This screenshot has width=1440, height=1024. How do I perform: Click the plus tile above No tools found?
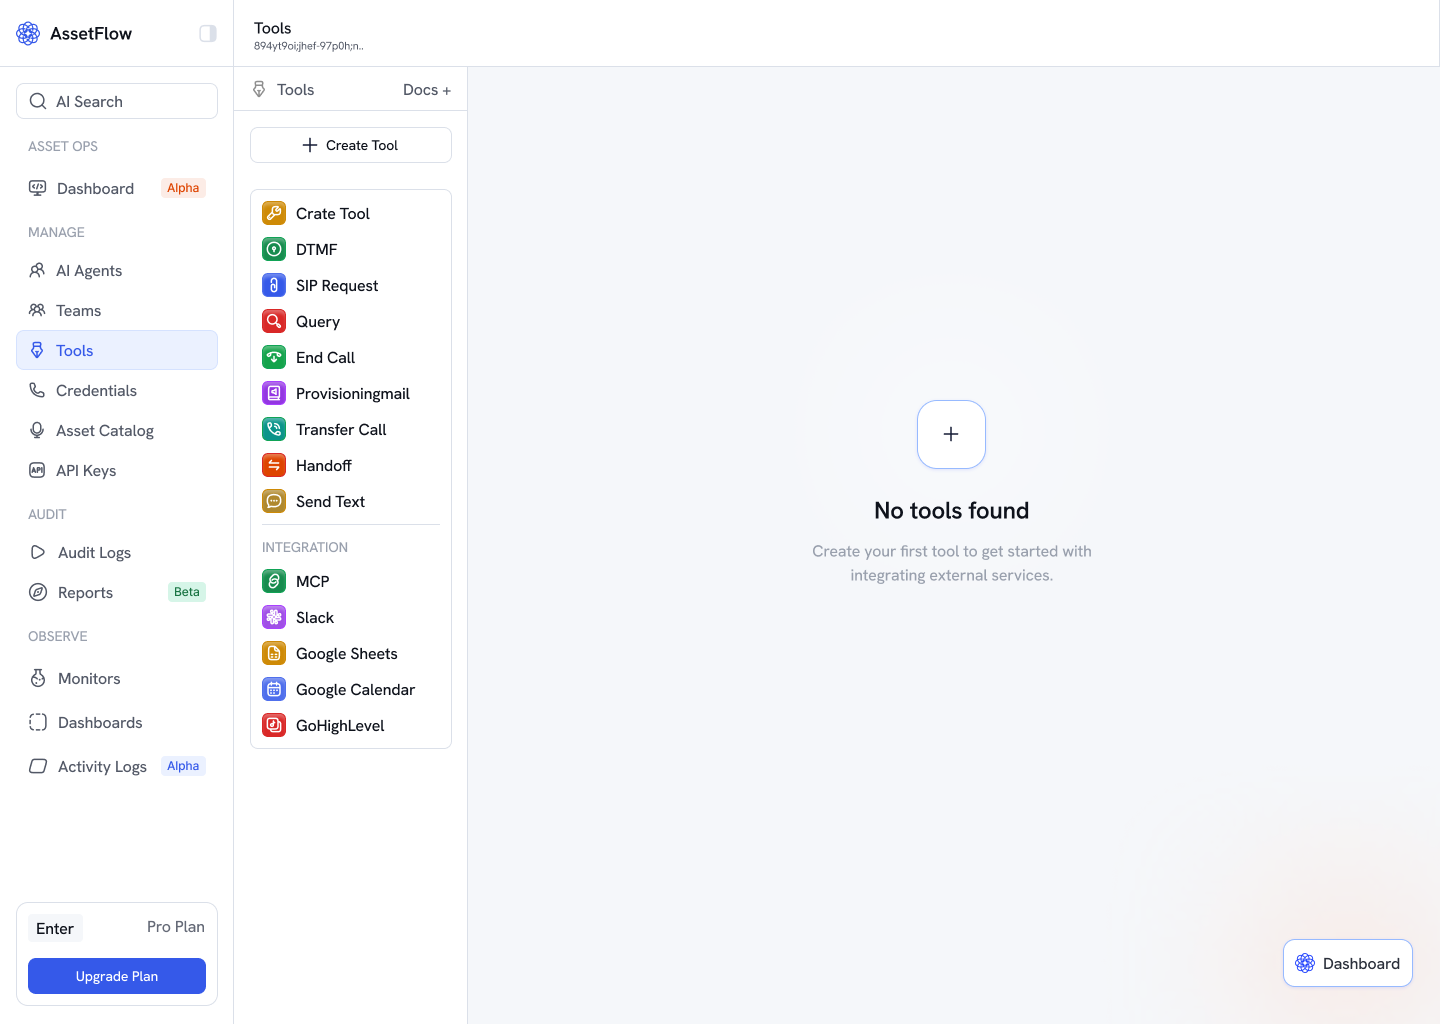click(951, 434)
